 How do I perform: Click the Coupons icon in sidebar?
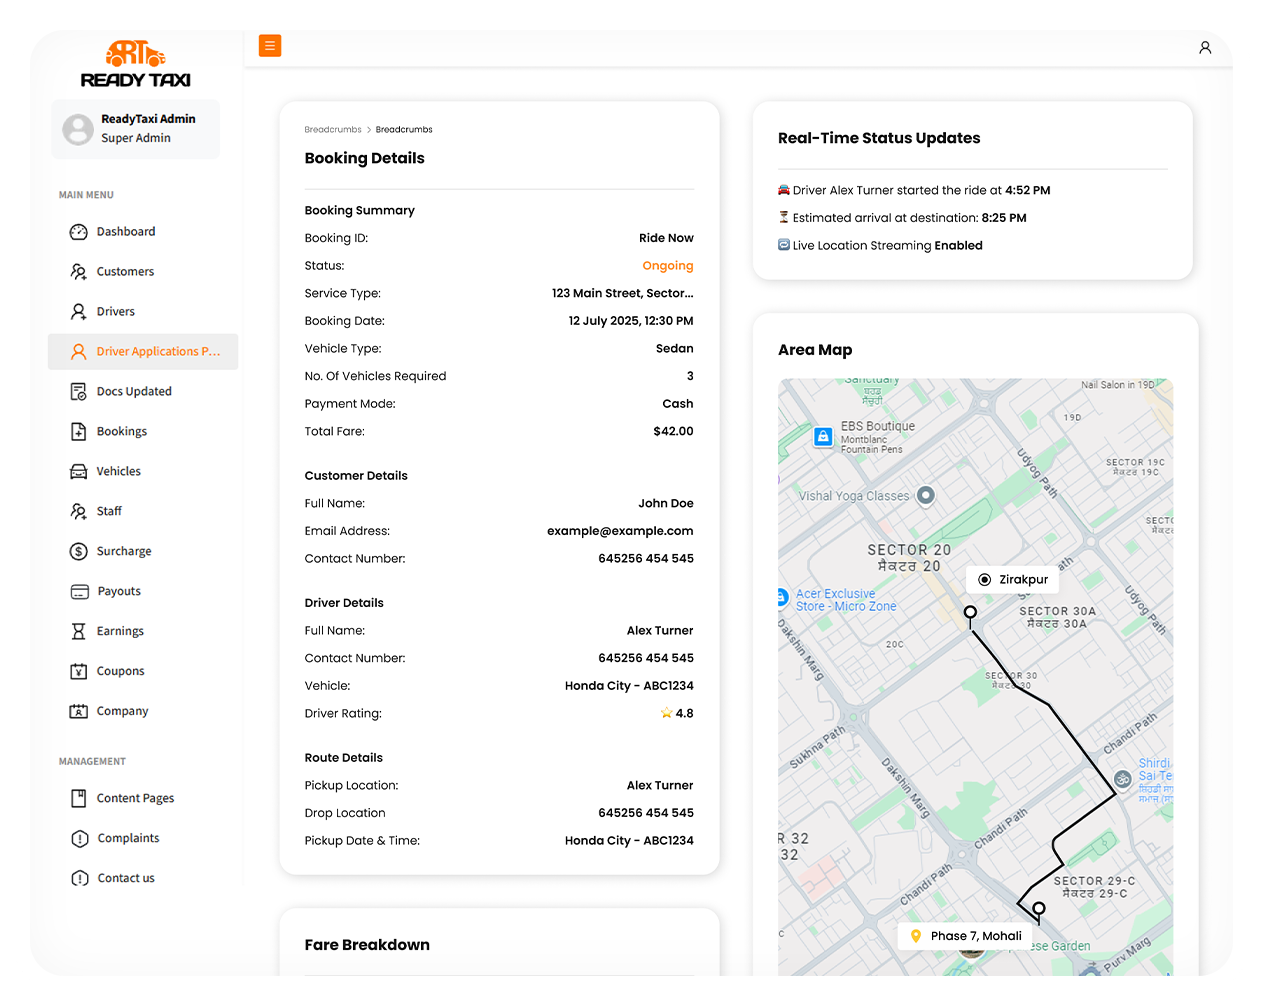tap(79, 672)
